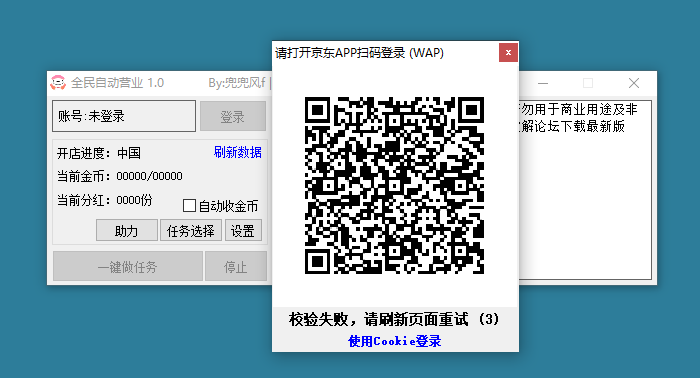Click the log line ending 商业用途及非
Image resolution: width=700 pixels, height=378 pixels.
[x=578, y=109]
